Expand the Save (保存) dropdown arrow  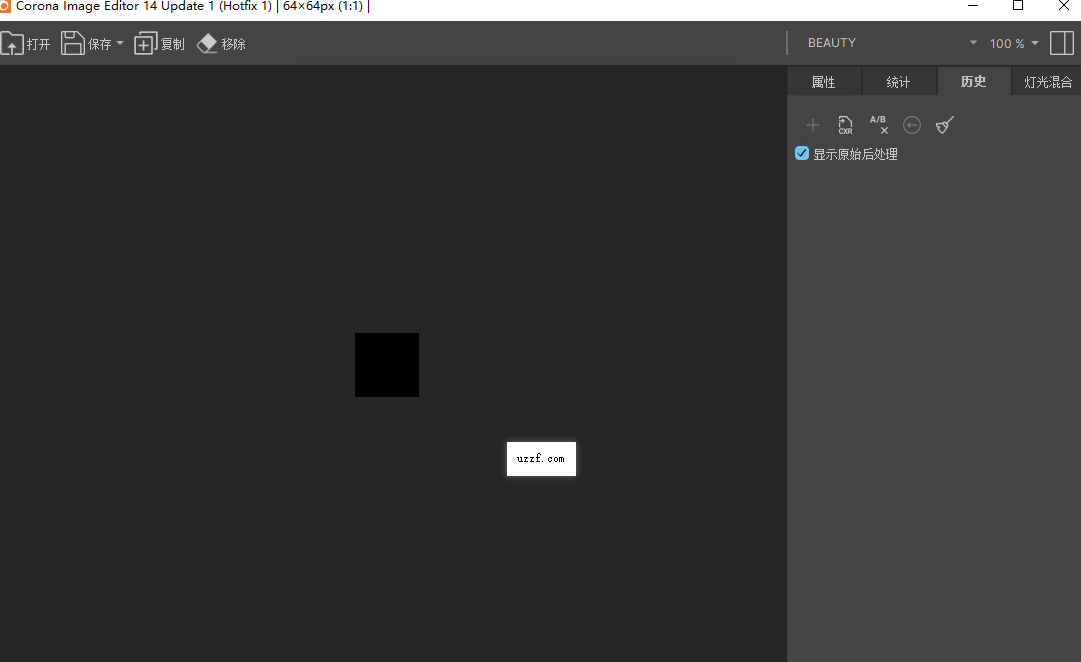point(120,44)
